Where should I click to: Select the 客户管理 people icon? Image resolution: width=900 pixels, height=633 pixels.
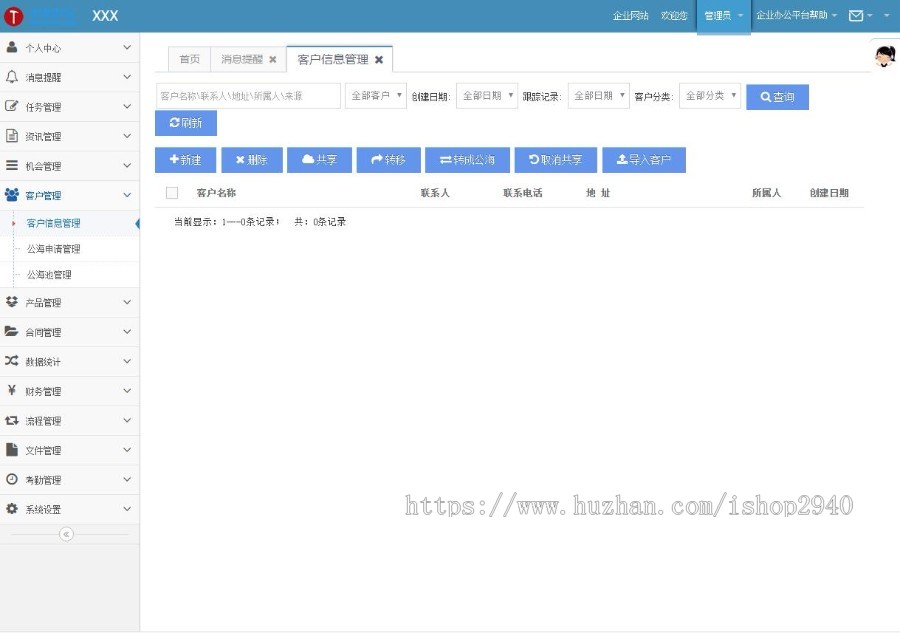pyautogui.click(x=10, y=195)
